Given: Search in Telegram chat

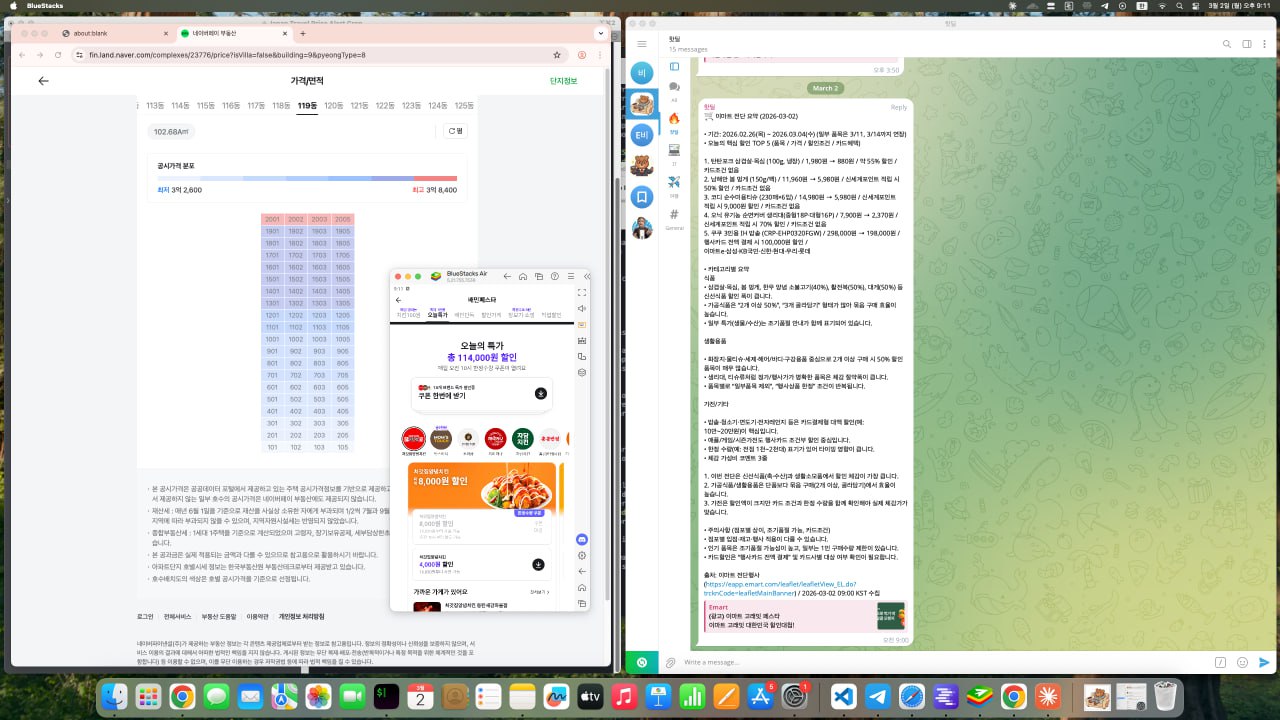Looking at the screenshot, I should tap(1227, 44).
